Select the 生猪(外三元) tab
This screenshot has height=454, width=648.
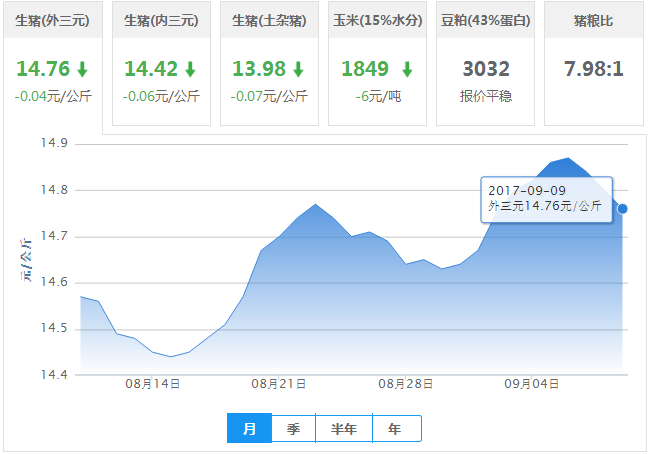pyautogui.click(x=53, y=20)
